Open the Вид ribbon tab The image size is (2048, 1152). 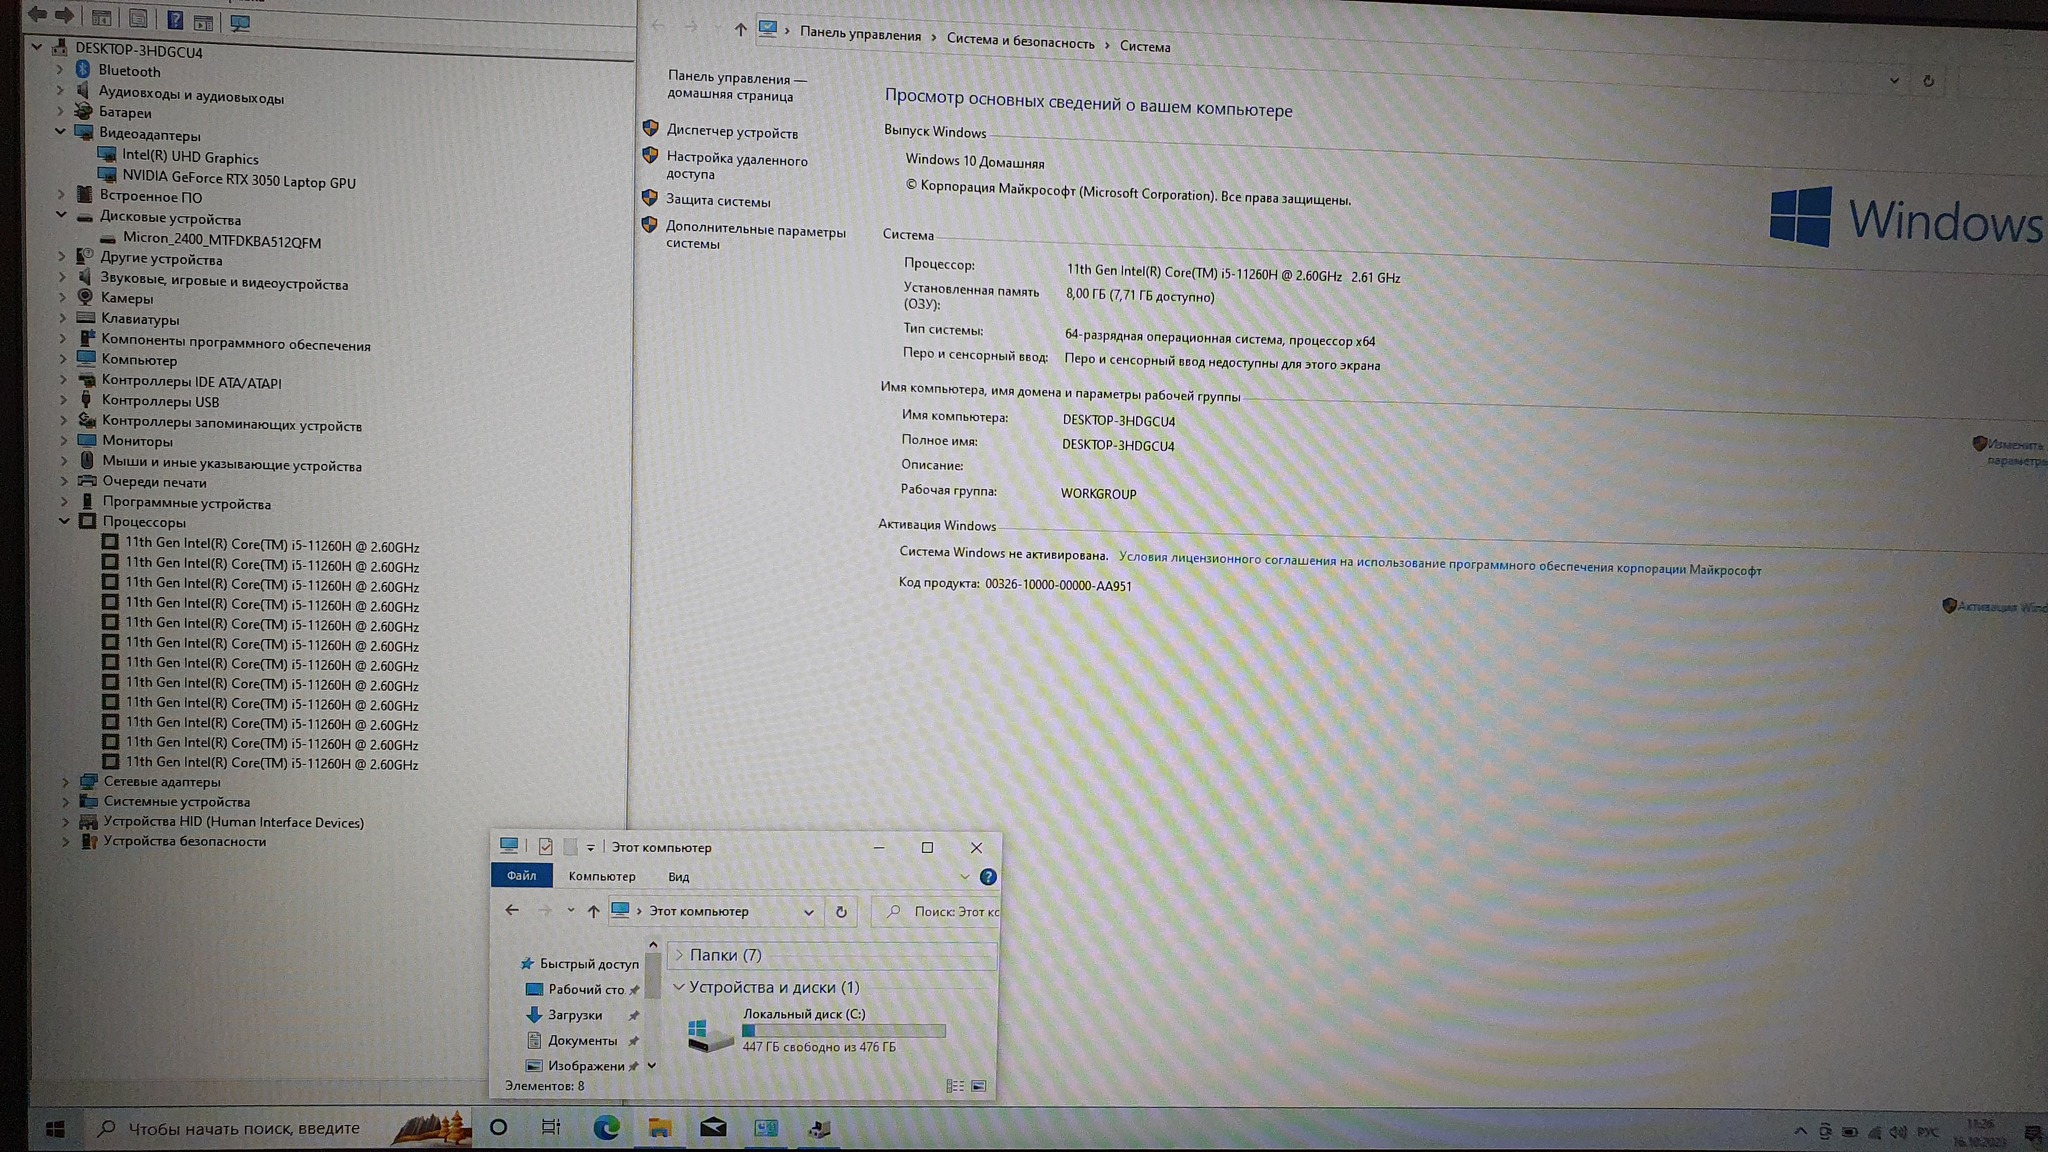(x=678, y=877)
